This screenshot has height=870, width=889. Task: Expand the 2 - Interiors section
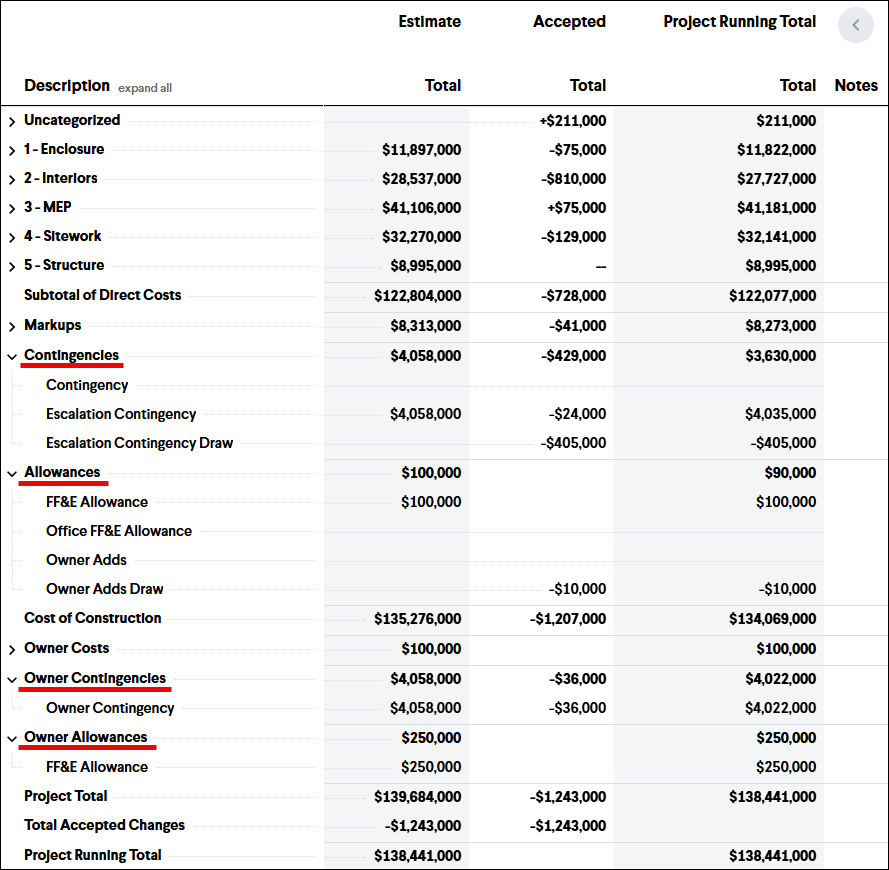pos(12,178)
